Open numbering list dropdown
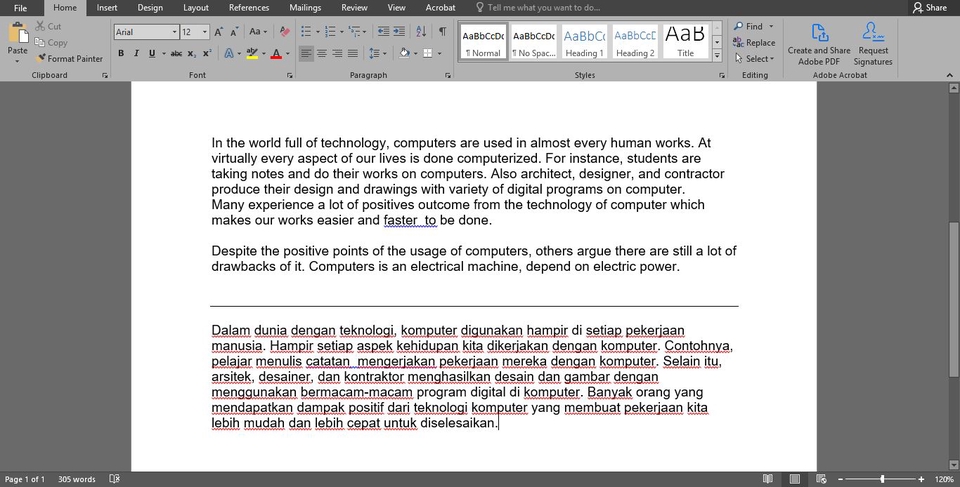 tap(340, 32)
